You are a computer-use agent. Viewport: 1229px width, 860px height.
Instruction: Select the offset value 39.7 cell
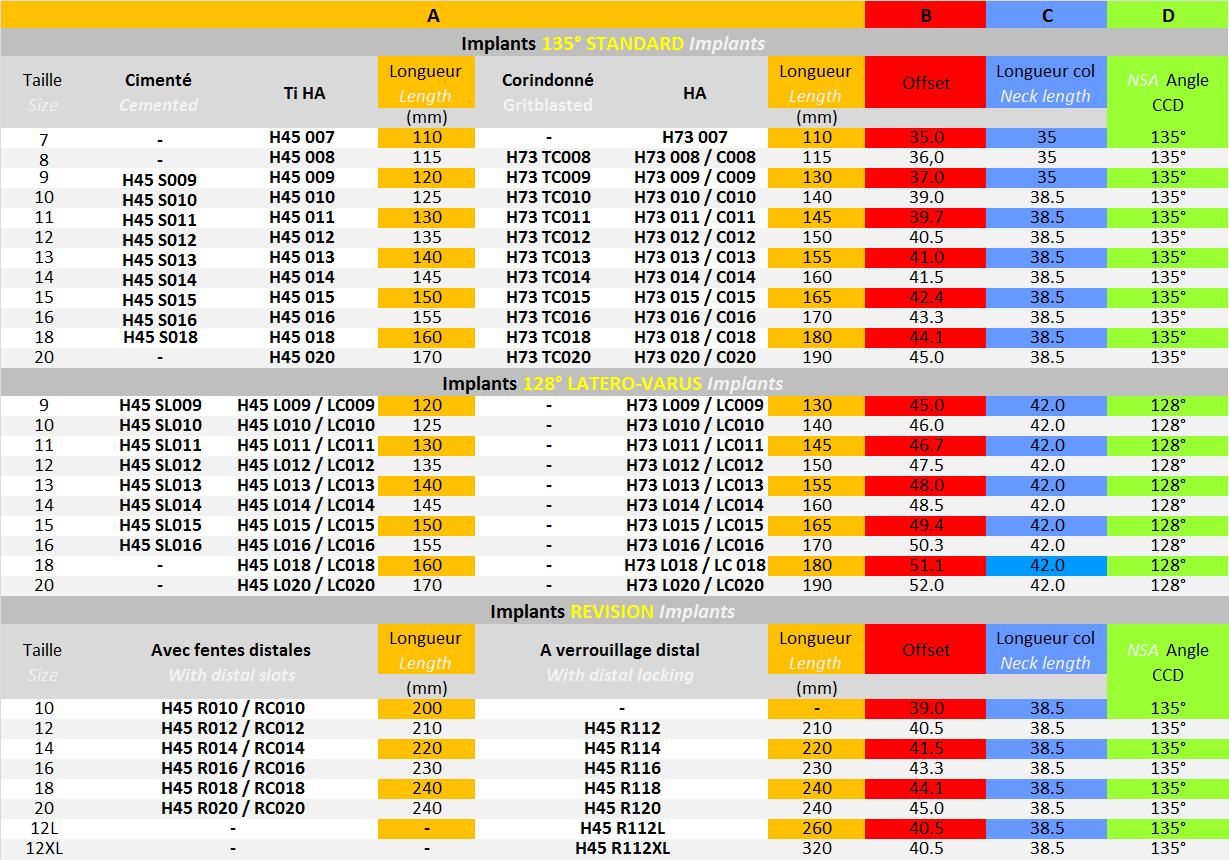click(925, 218)
